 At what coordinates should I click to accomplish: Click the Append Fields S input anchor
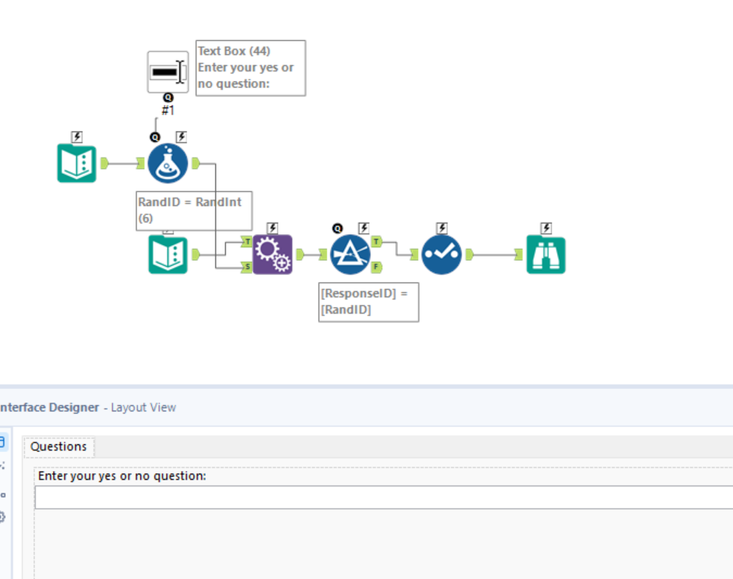[x=247, y=267]
